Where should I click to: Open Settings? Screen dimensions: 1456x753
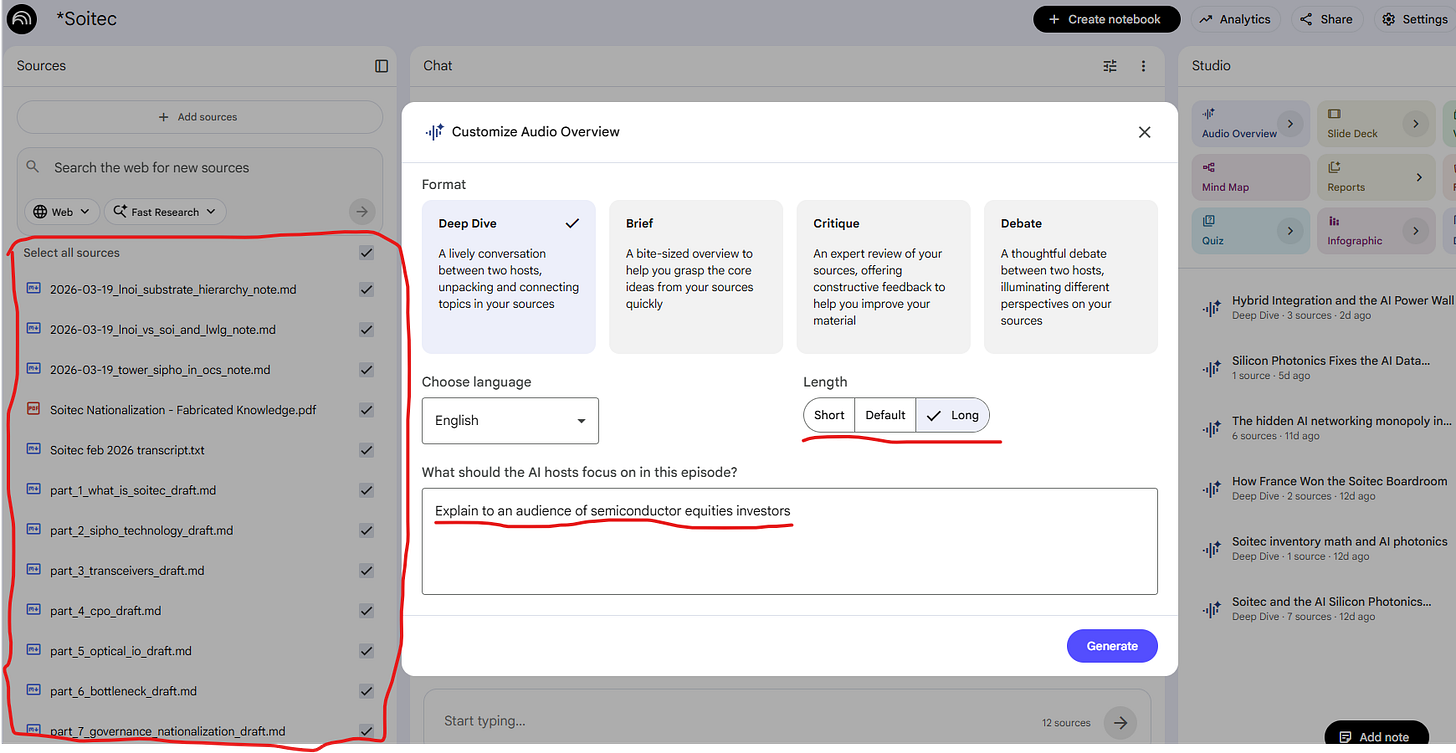point(1414,19)
